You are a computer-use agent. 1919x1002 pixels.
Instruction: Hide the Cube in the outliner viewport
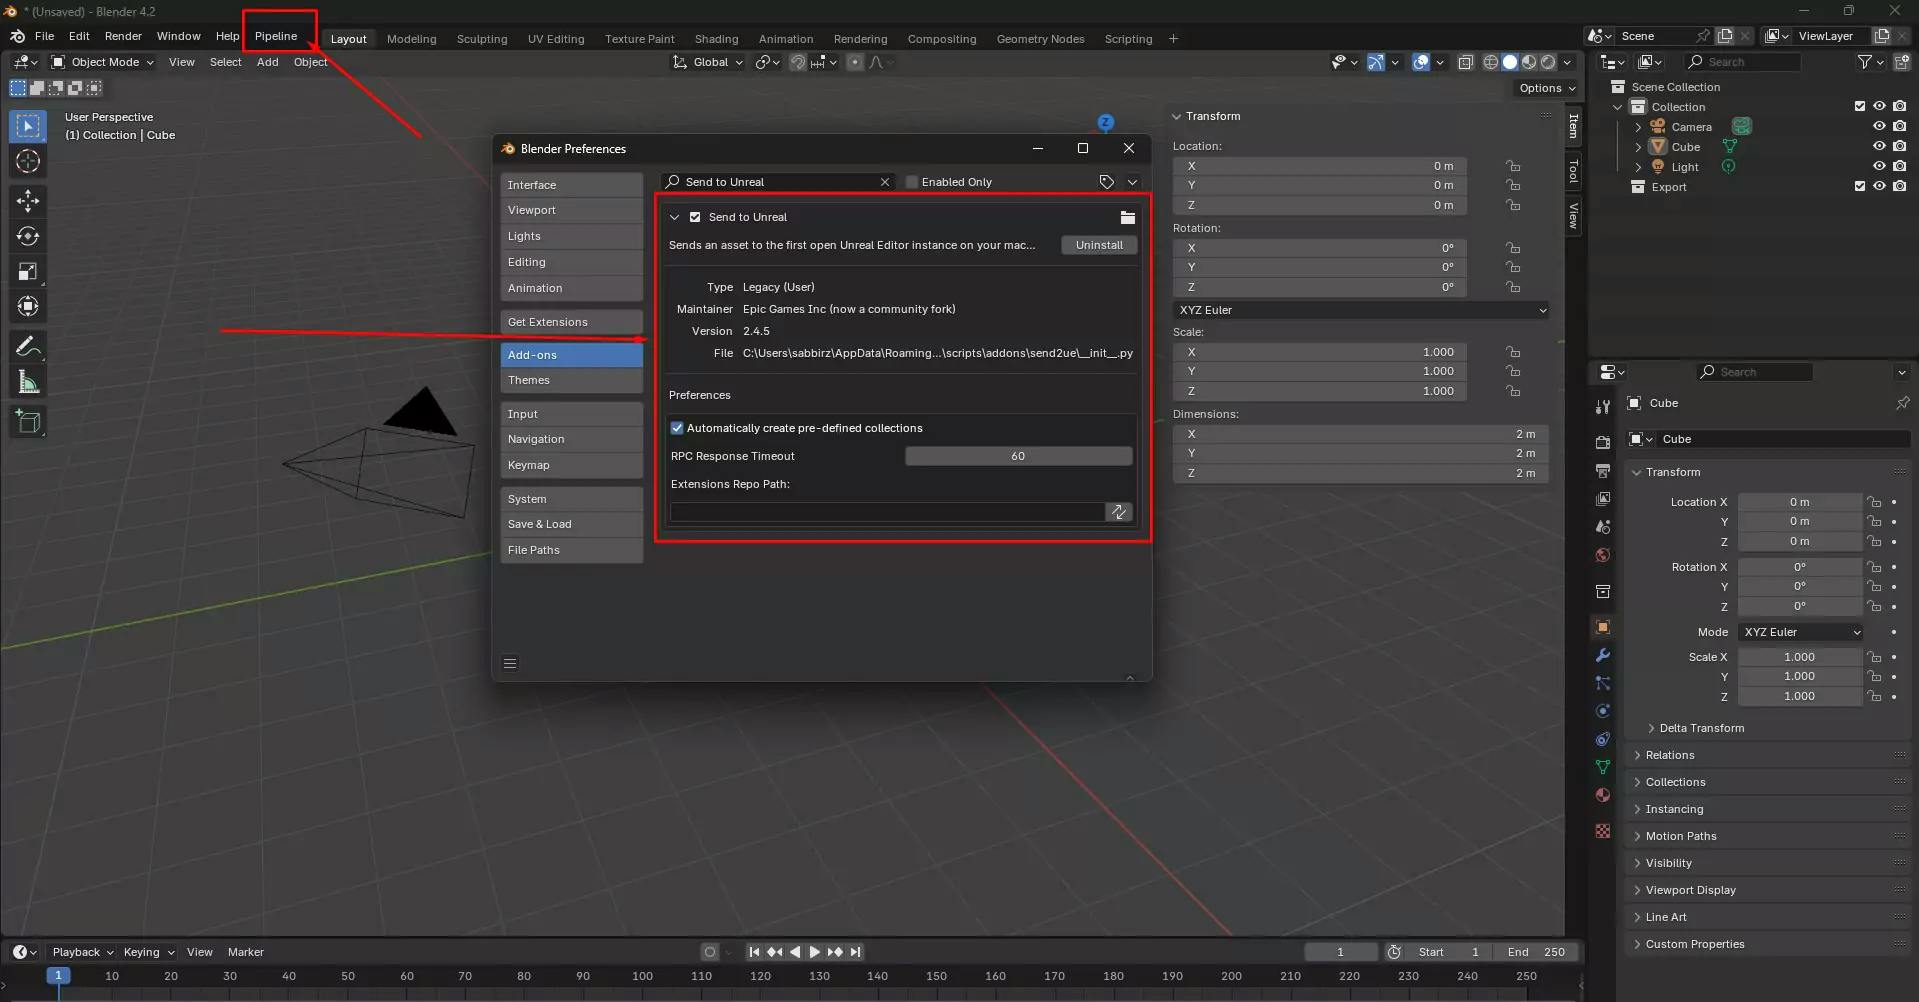1879,146
